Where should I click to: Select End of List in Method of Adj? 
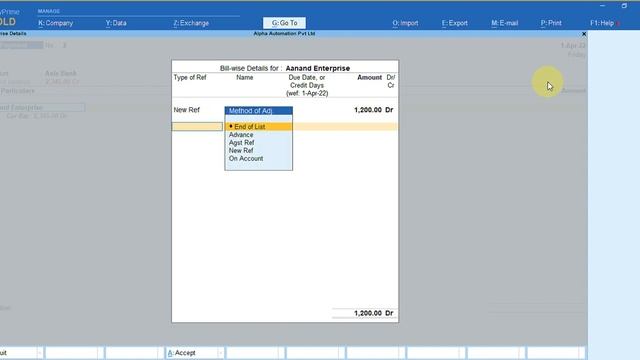[x=258, y=127]
